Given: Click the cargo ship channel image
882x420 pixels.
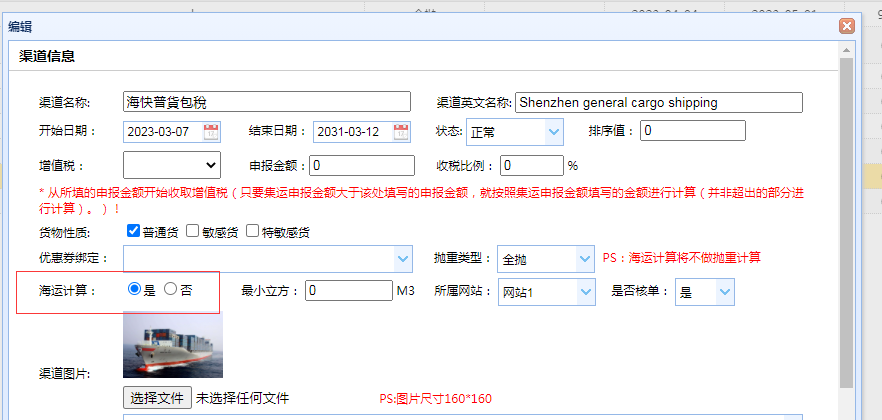Looking at the screenshot, I should tap(173, 344).
